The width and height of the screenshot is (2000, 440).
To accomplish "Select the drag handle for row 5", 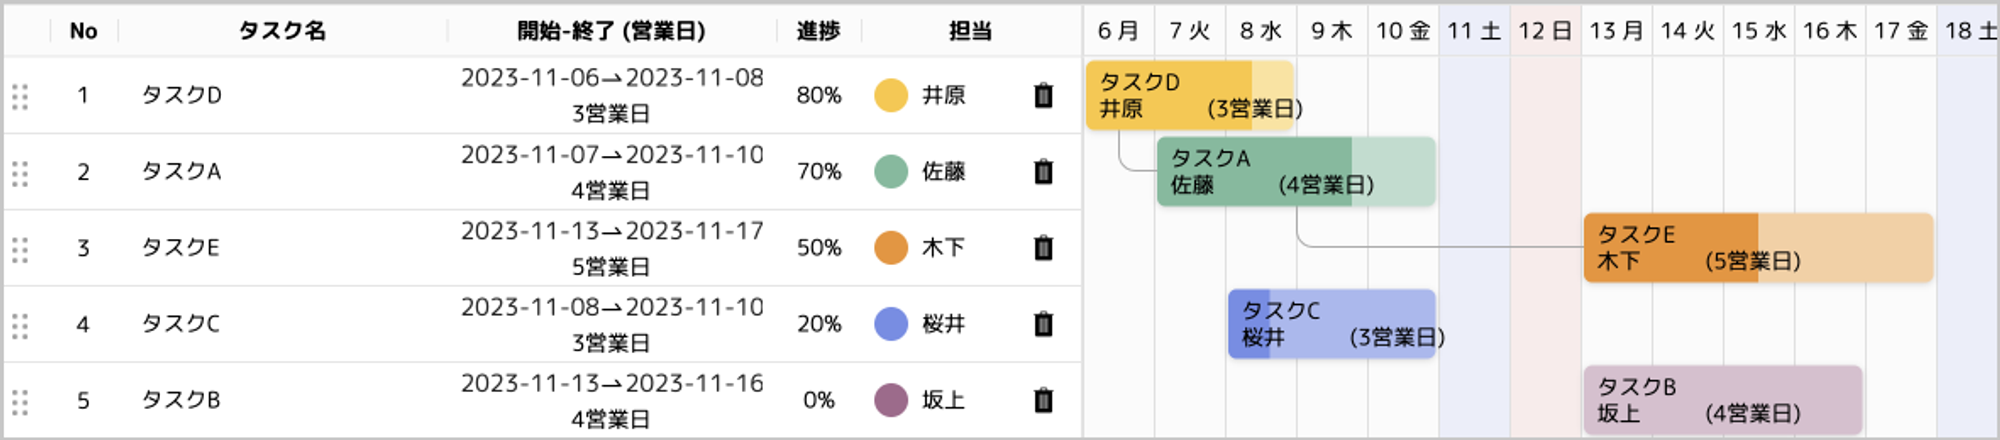I will 20,402.
